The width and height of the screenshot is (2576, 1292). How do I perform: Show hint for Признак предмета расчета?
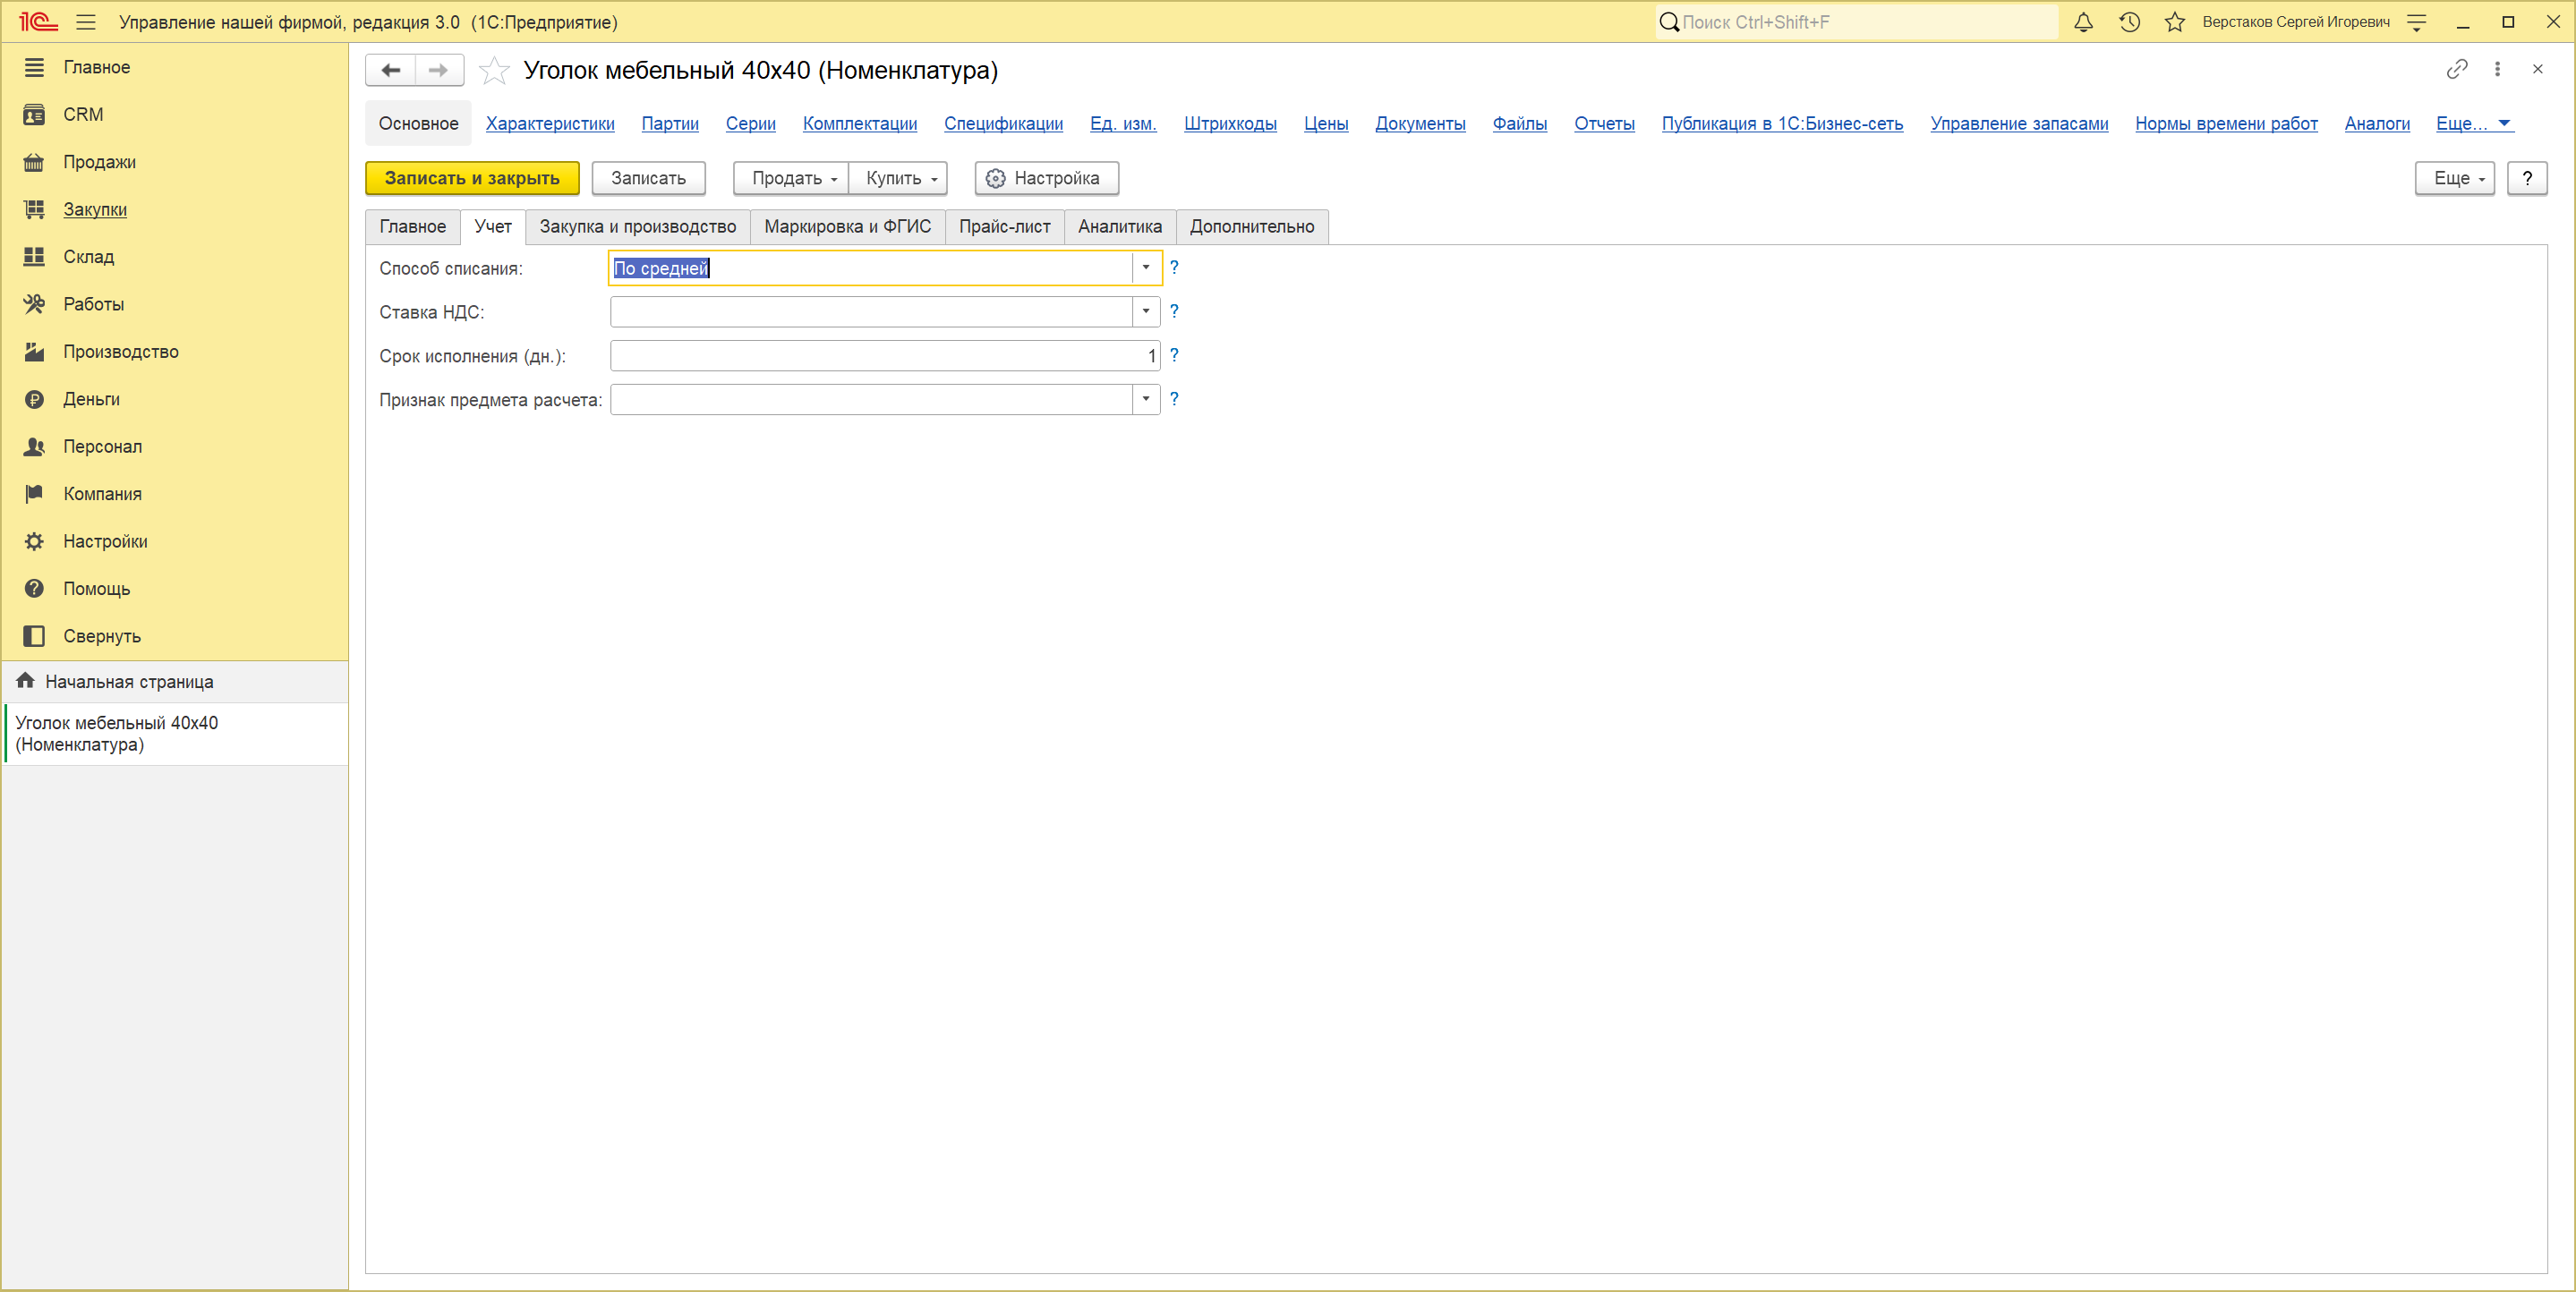click(1174, 398)
